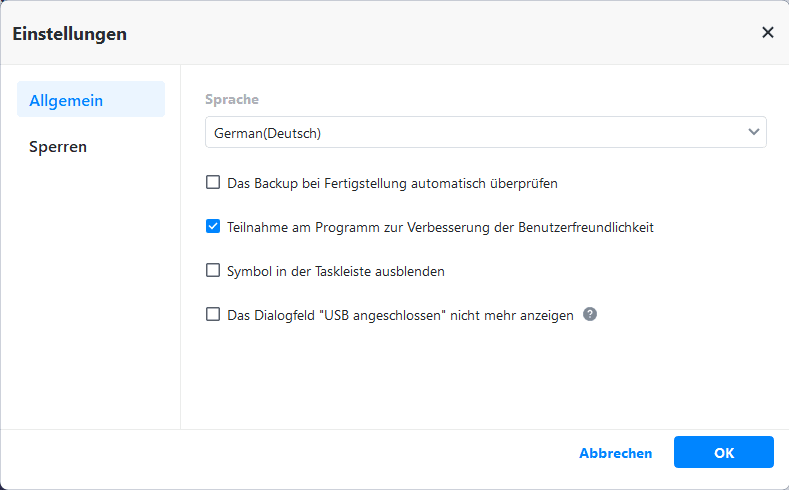Click the Sprache section label
The image size is (789, 490).
232,100
